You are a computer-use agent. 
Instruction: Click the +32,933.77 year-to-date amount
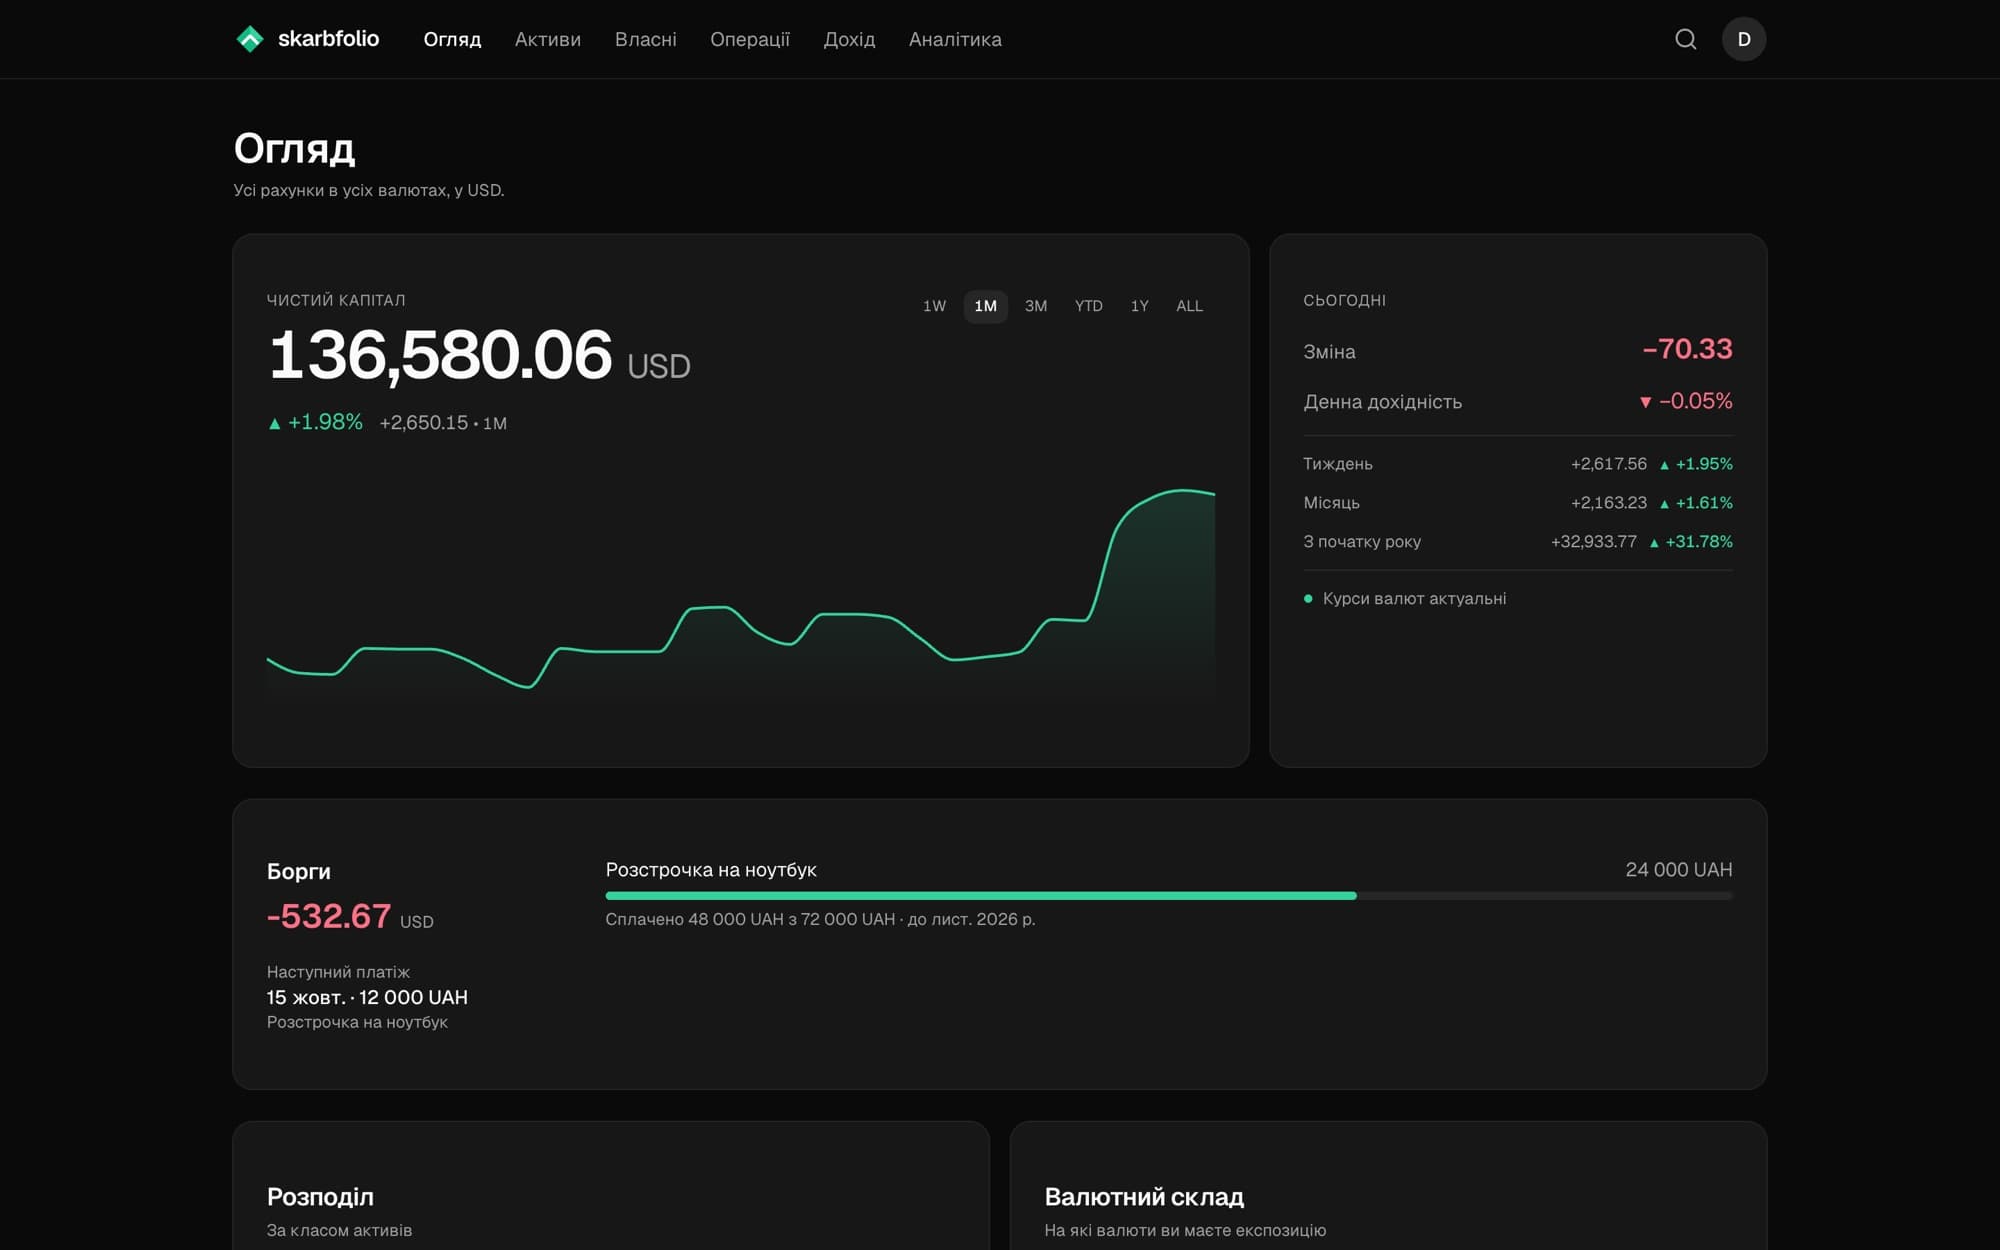coord(1594,542)
